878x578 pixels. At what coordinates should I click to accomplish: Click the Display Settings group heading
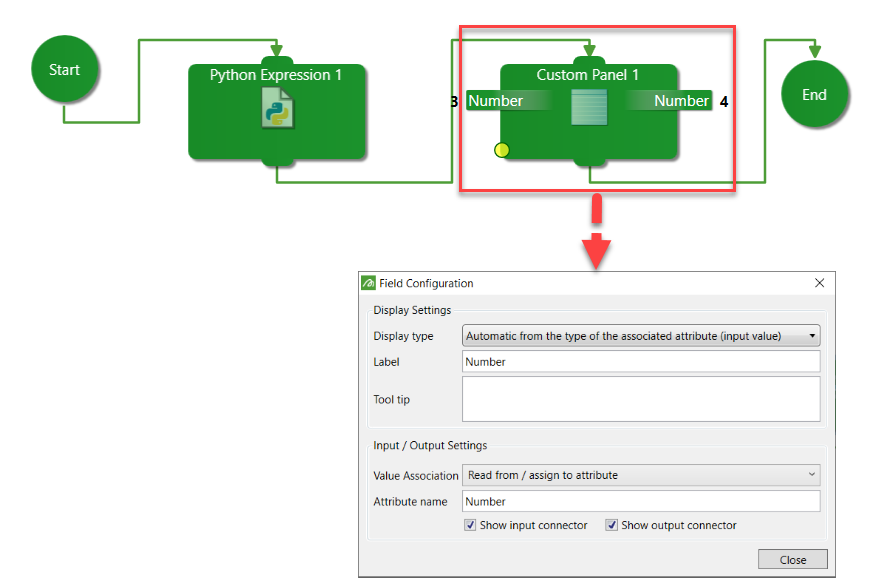pyautogui.click(x=412, y=310)
